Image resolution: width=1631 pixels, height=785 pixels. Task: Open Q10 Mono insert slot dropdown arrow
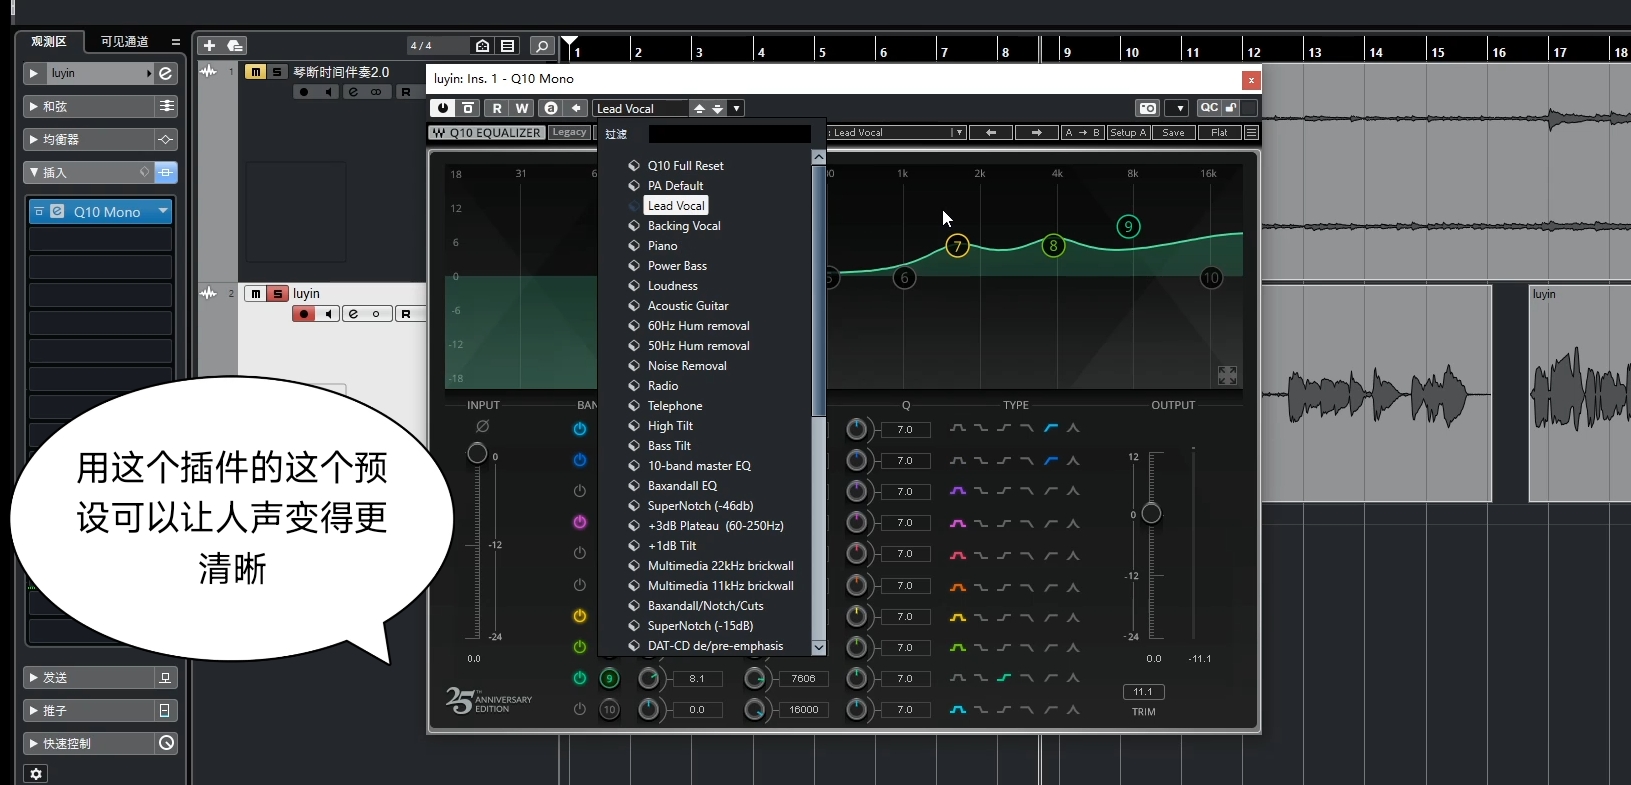click(x=163, y=211)
